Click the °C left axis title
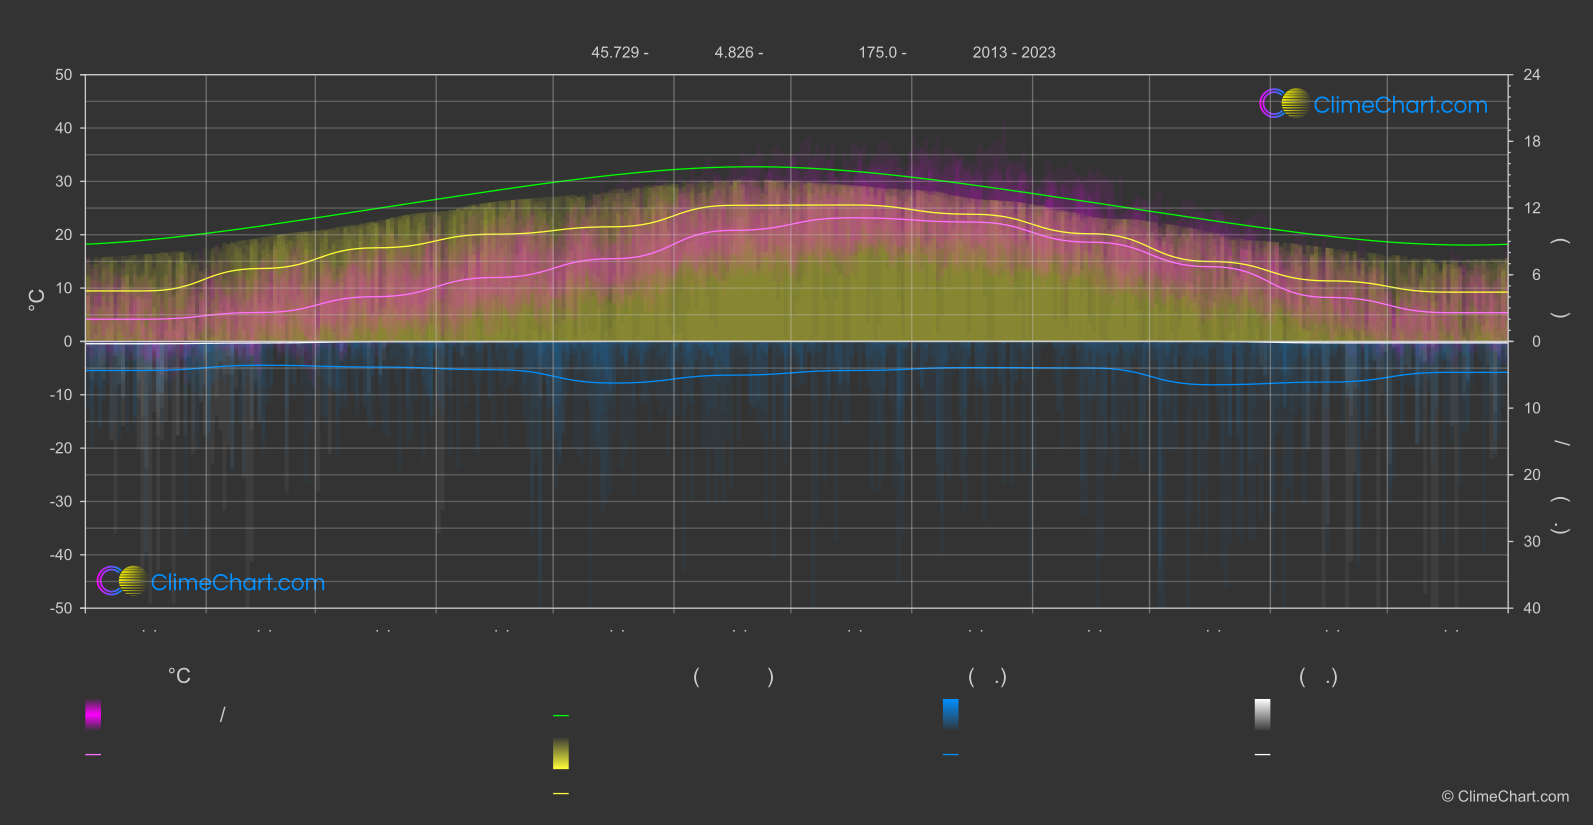Viewport: 1593px width, 825px height. click(x=36, y=300)
